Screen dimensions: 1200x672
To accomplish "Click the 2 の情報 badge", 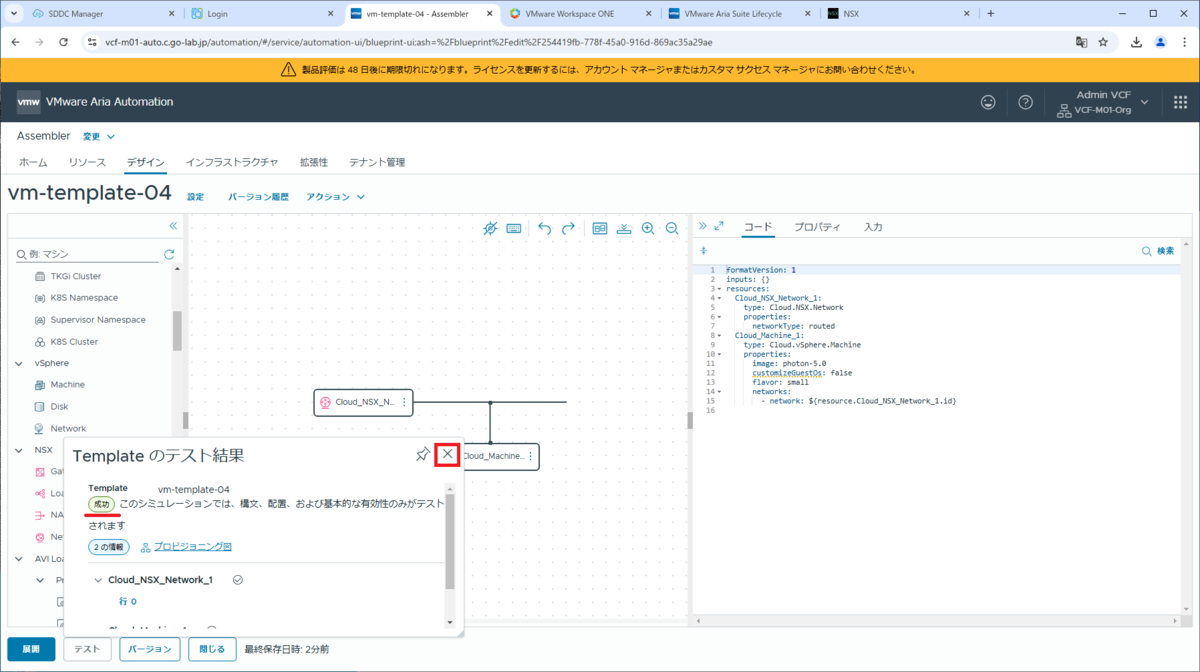I will 109,547.
